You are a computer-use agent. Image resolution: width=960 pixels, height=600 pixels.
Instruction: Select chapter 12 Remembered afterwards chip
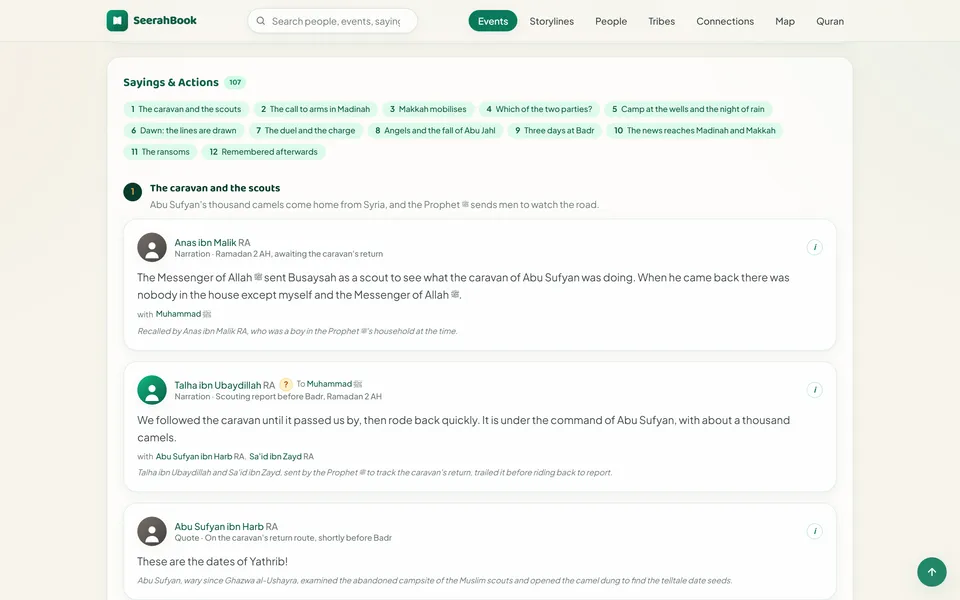263,152
